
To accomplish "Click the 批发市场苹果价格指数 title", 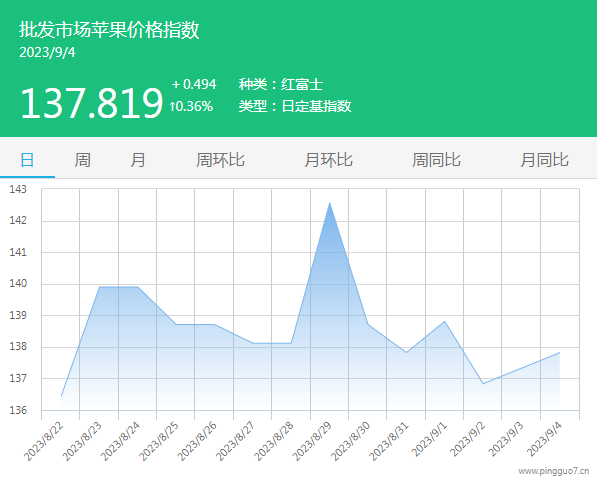I will tap(109, 30).
